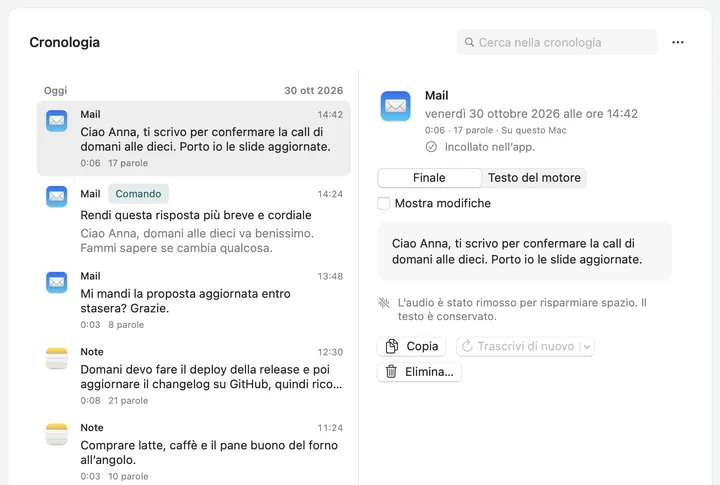The height and width of the screenshot is (485, 720).
Task: Click Note icon of the 12:30 entry
Action: [x=56, y=358]
